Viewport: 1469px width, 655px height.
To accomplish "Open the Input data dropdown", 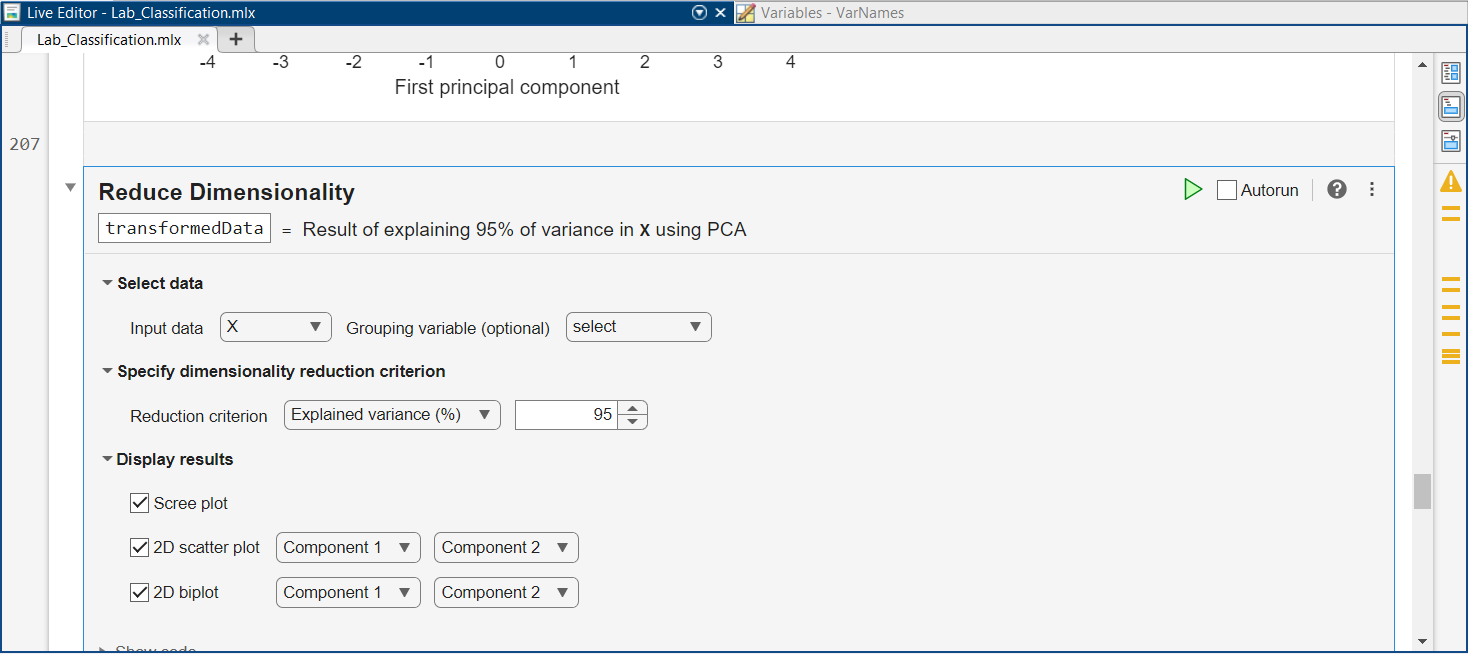I will (275, 327).
